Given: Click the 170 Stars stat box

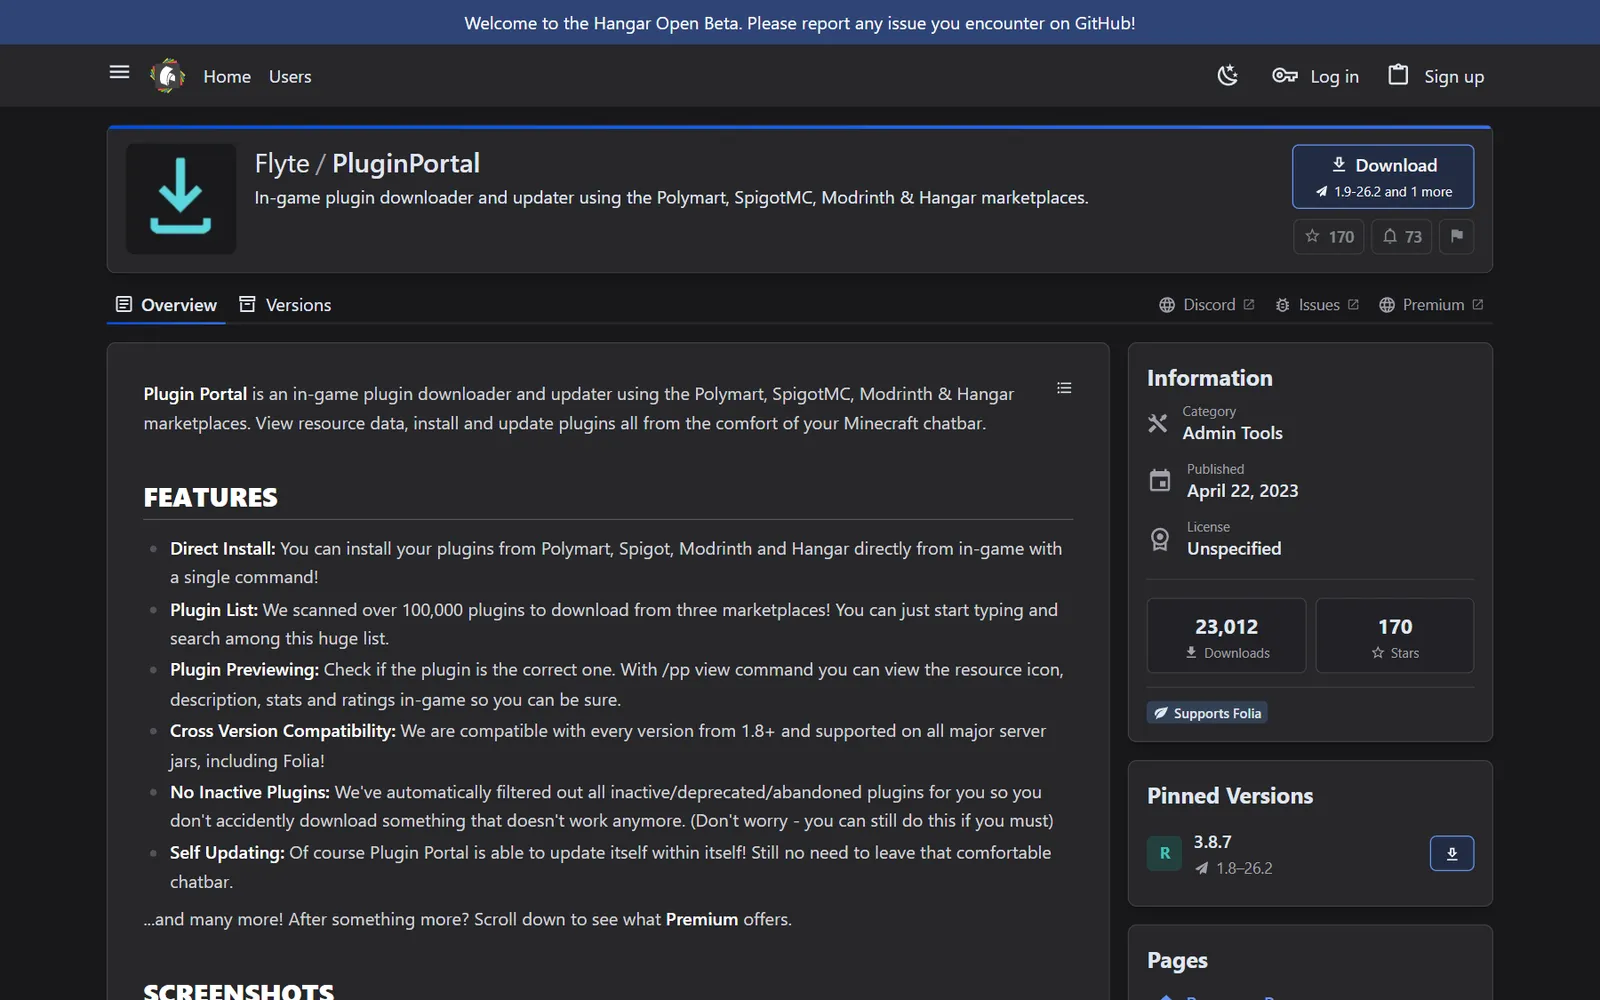Looking at the screenshot, I should pyautogui.click(x=1395, y=636).
